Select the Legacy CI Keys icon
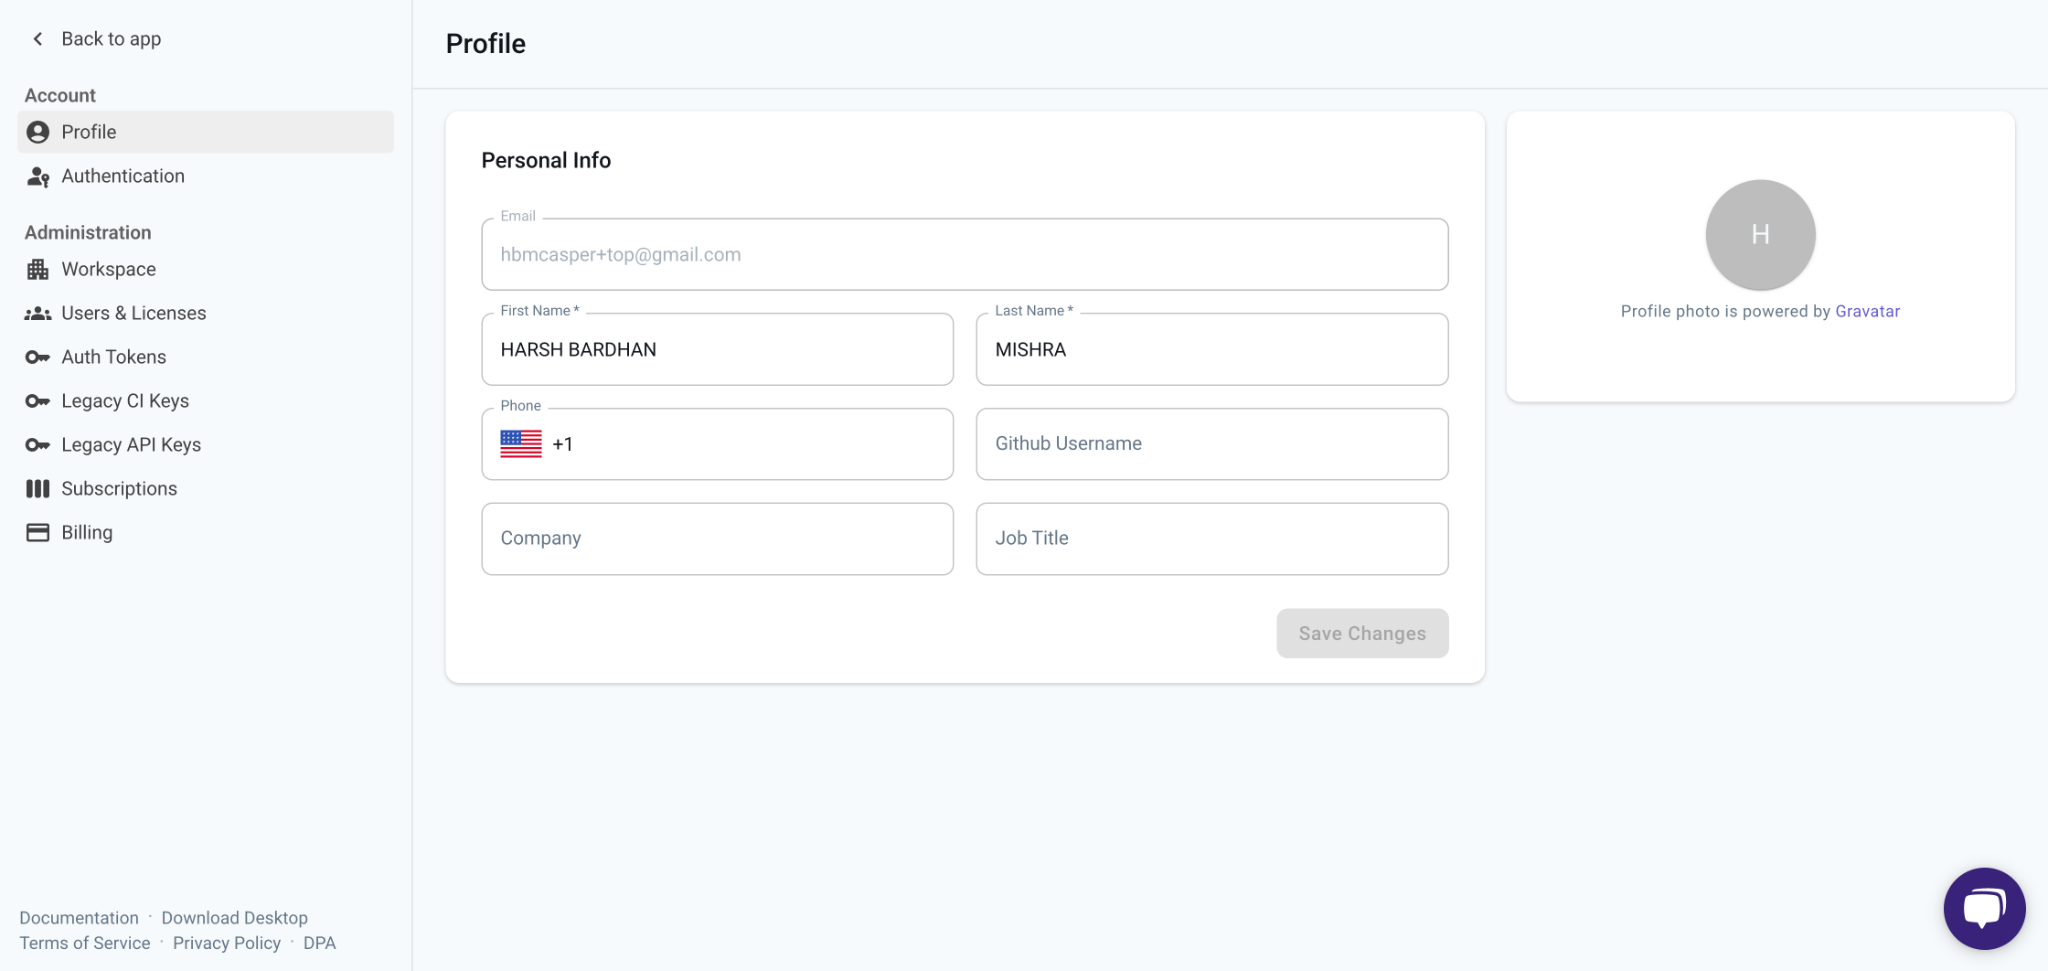The width and height of the screenshot is (2048, 971). 38,400
